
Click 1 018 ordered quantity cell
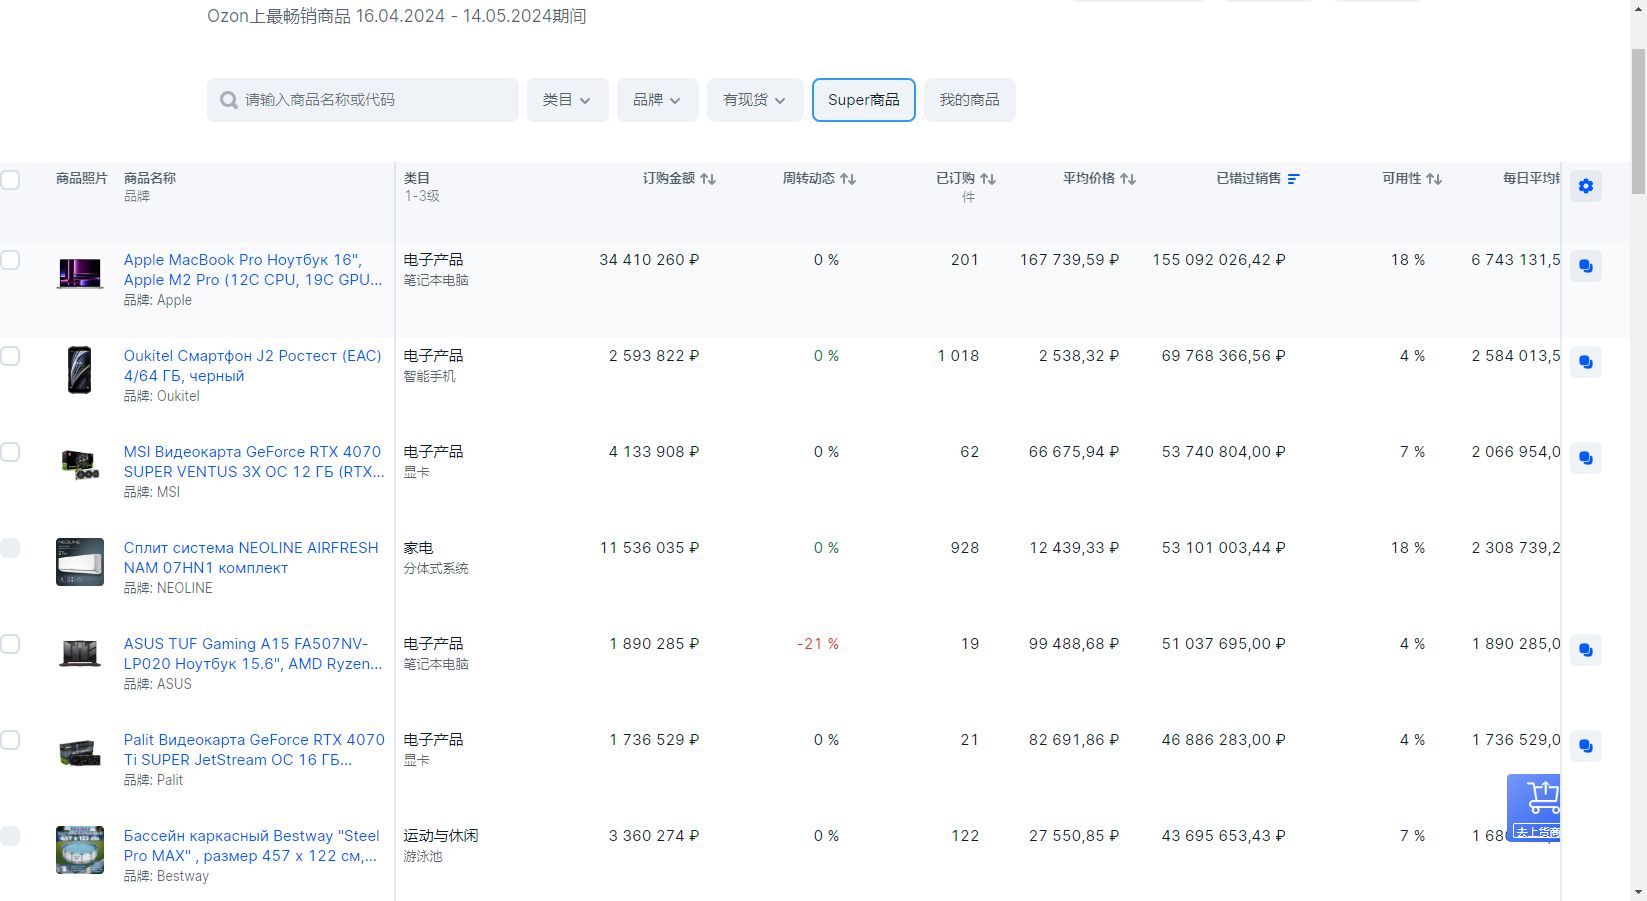pos(958,356)
